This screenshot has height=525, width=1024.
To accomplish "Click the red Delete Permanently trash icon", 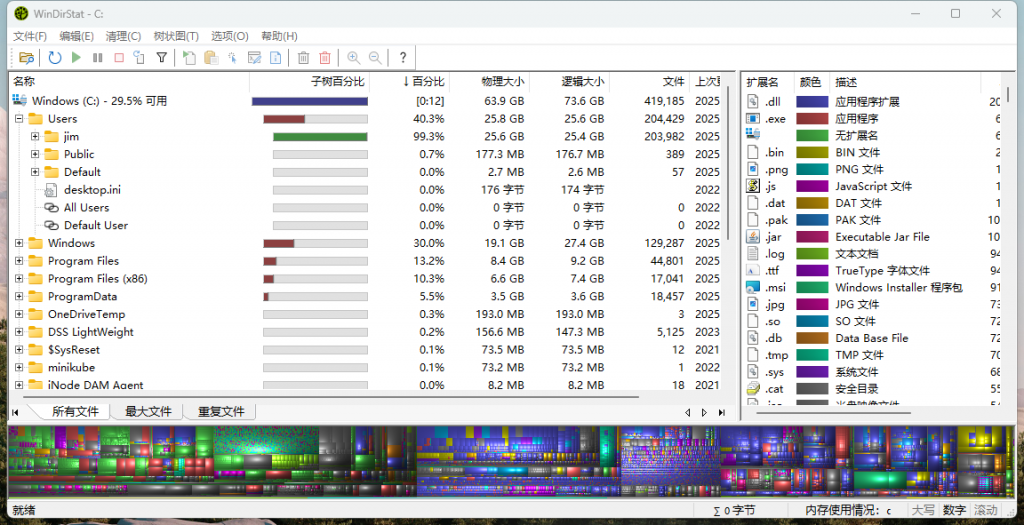I will click(x=325, y=57).
